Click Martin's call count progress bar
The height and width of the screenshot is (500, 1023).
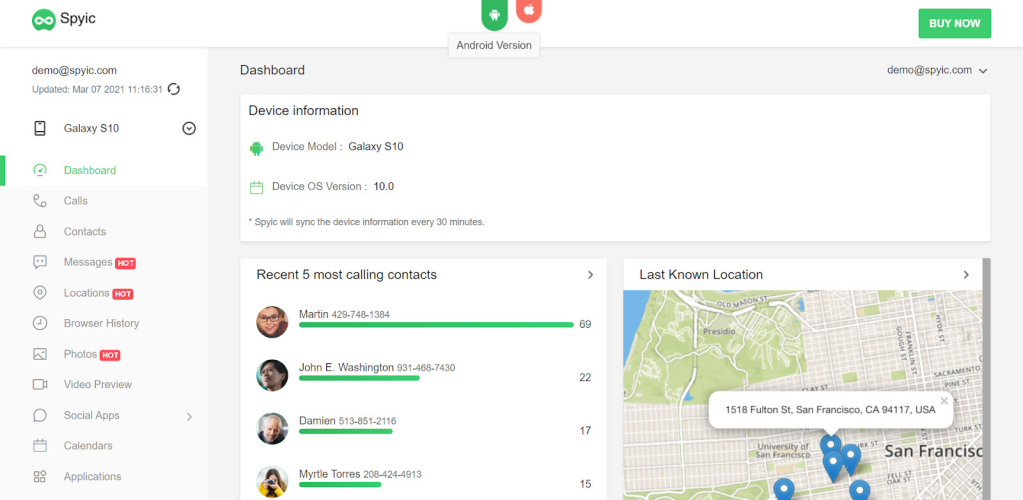coord(436,324)
